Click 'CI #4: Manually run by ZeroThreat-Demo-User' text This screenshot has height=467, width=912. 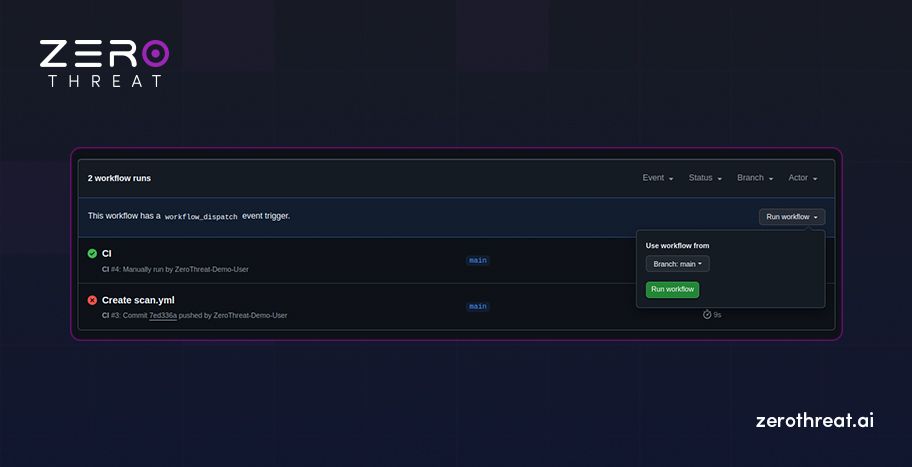[175, 269]
